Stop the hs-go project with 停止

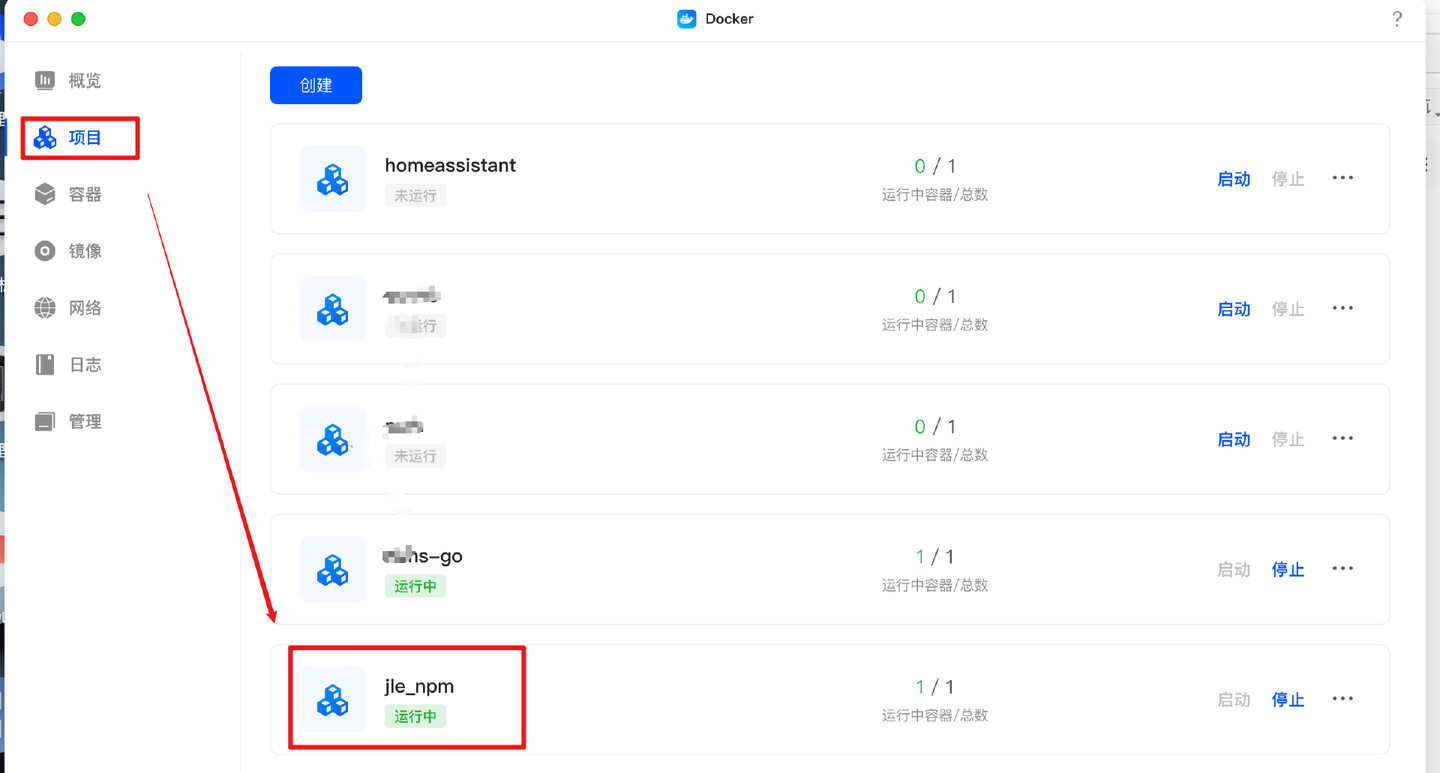[1288, 570]
